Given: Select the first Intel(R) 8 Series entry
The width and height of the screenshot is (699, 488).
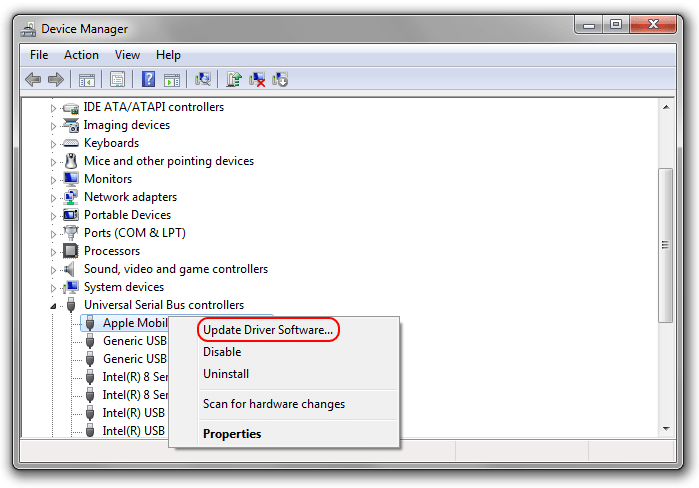Looking at the screenshot, I should pos(135,377).
